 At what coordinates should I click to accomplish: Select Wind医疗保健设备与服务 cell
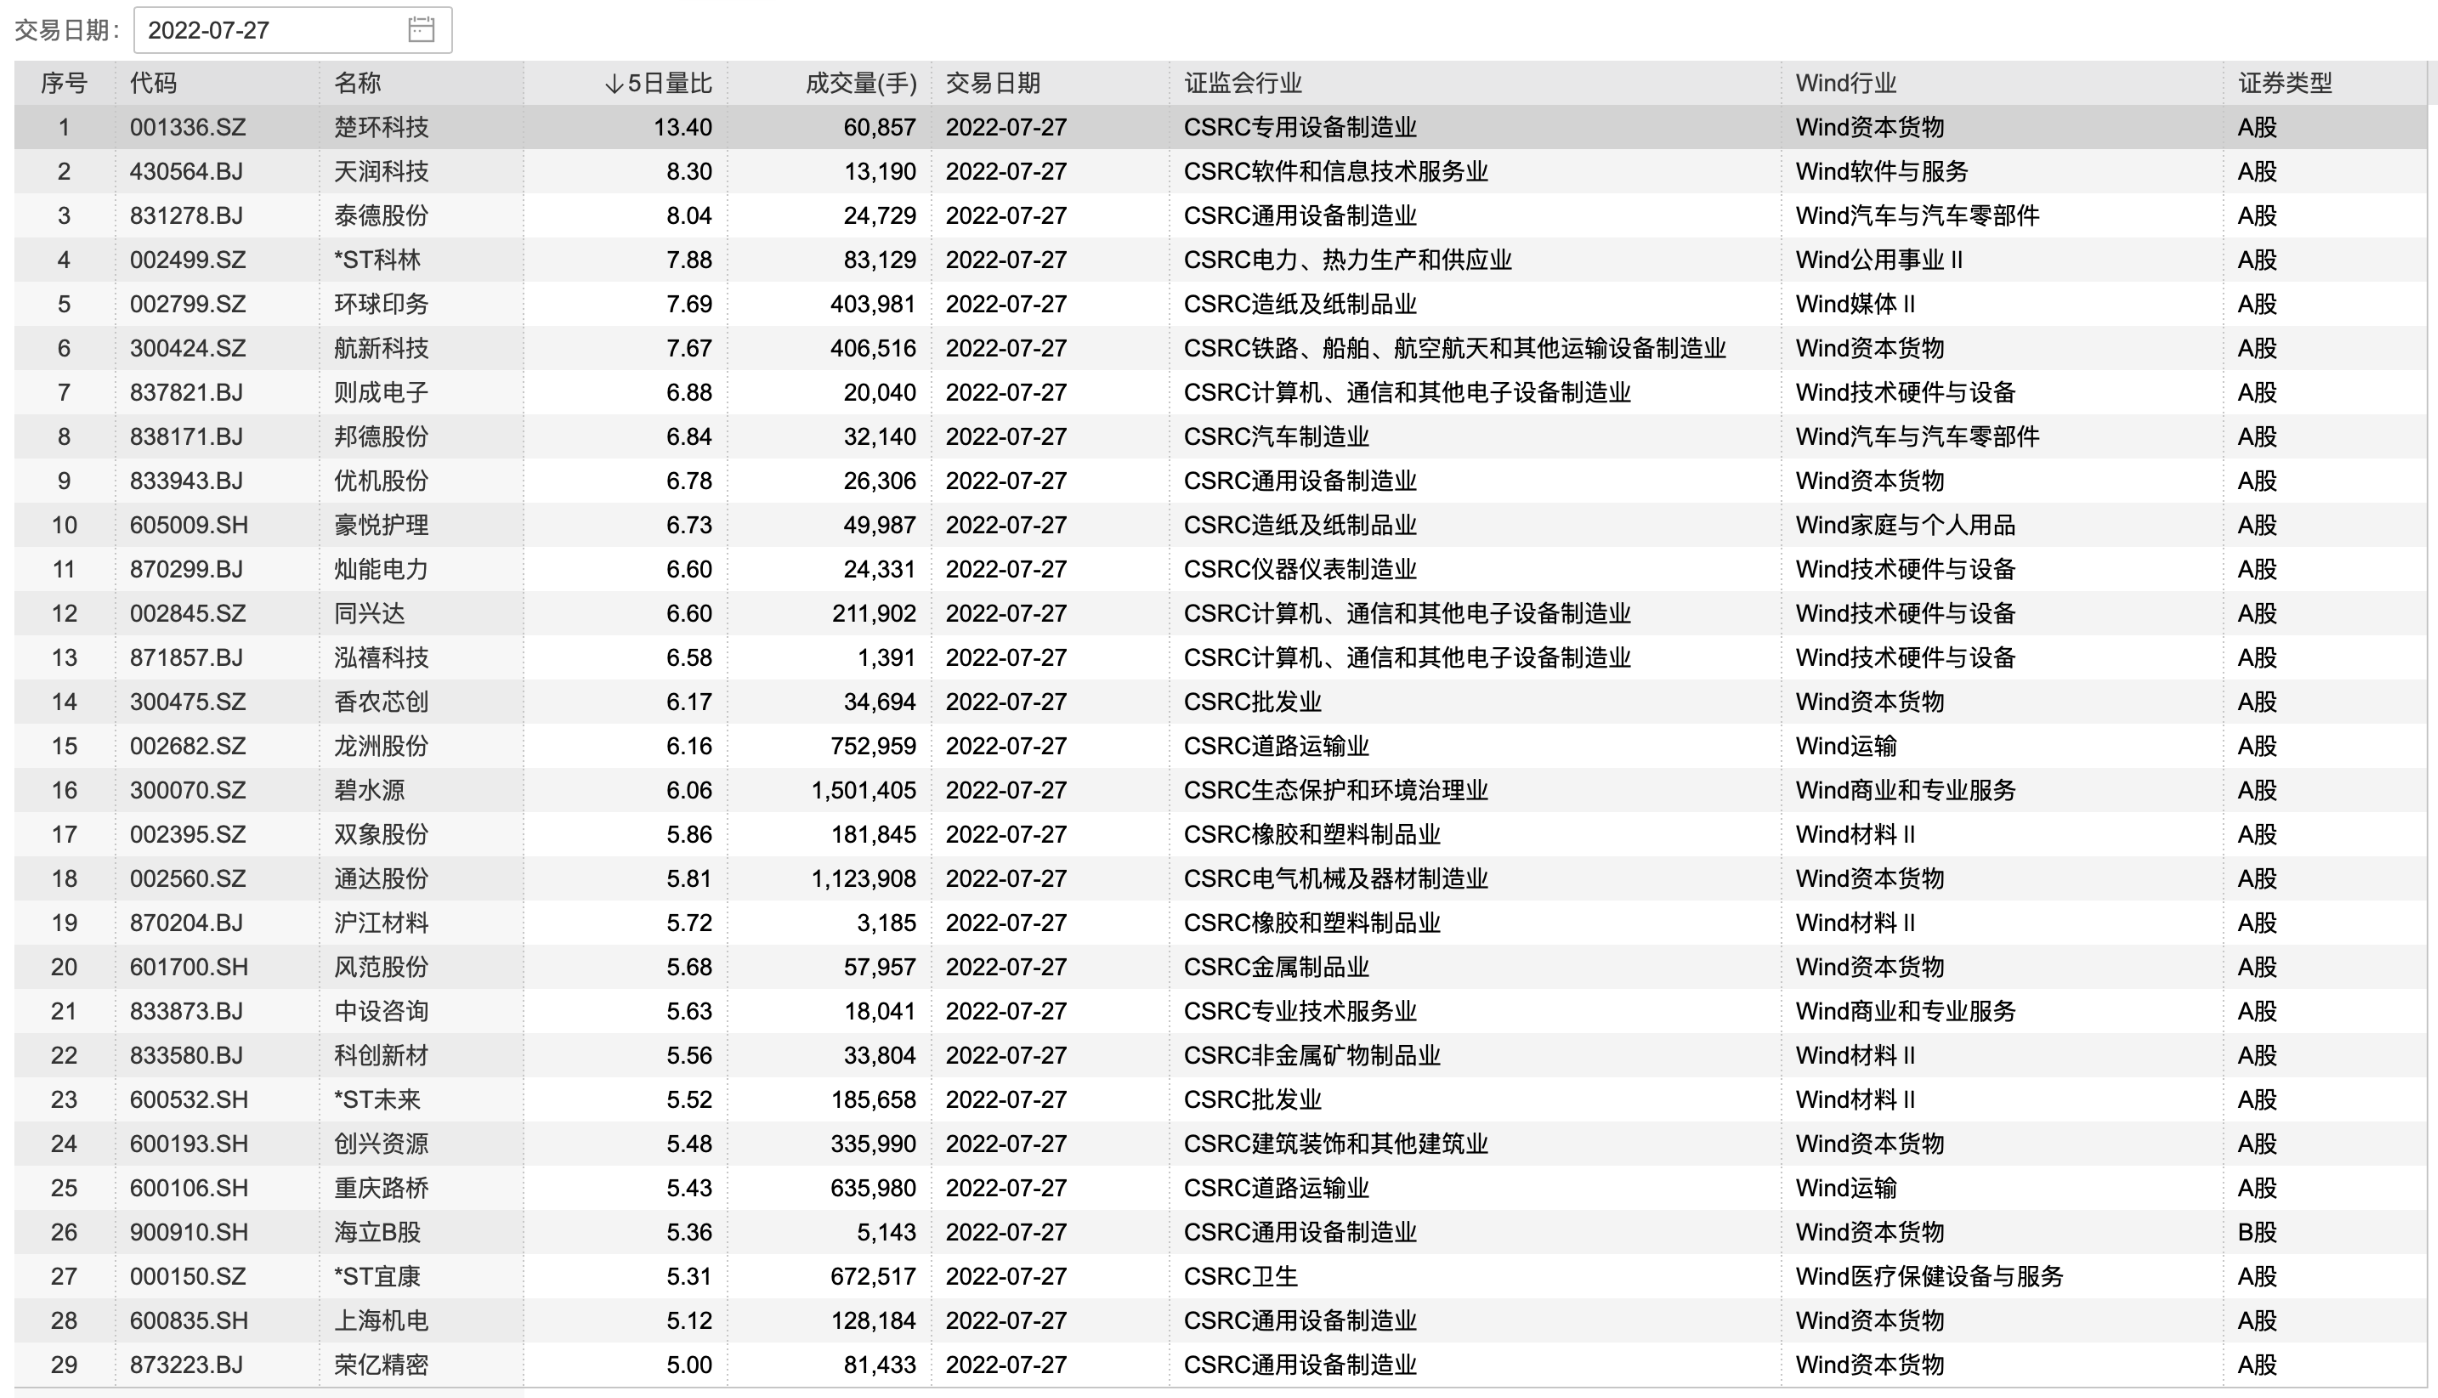tap(1929, 1276)
